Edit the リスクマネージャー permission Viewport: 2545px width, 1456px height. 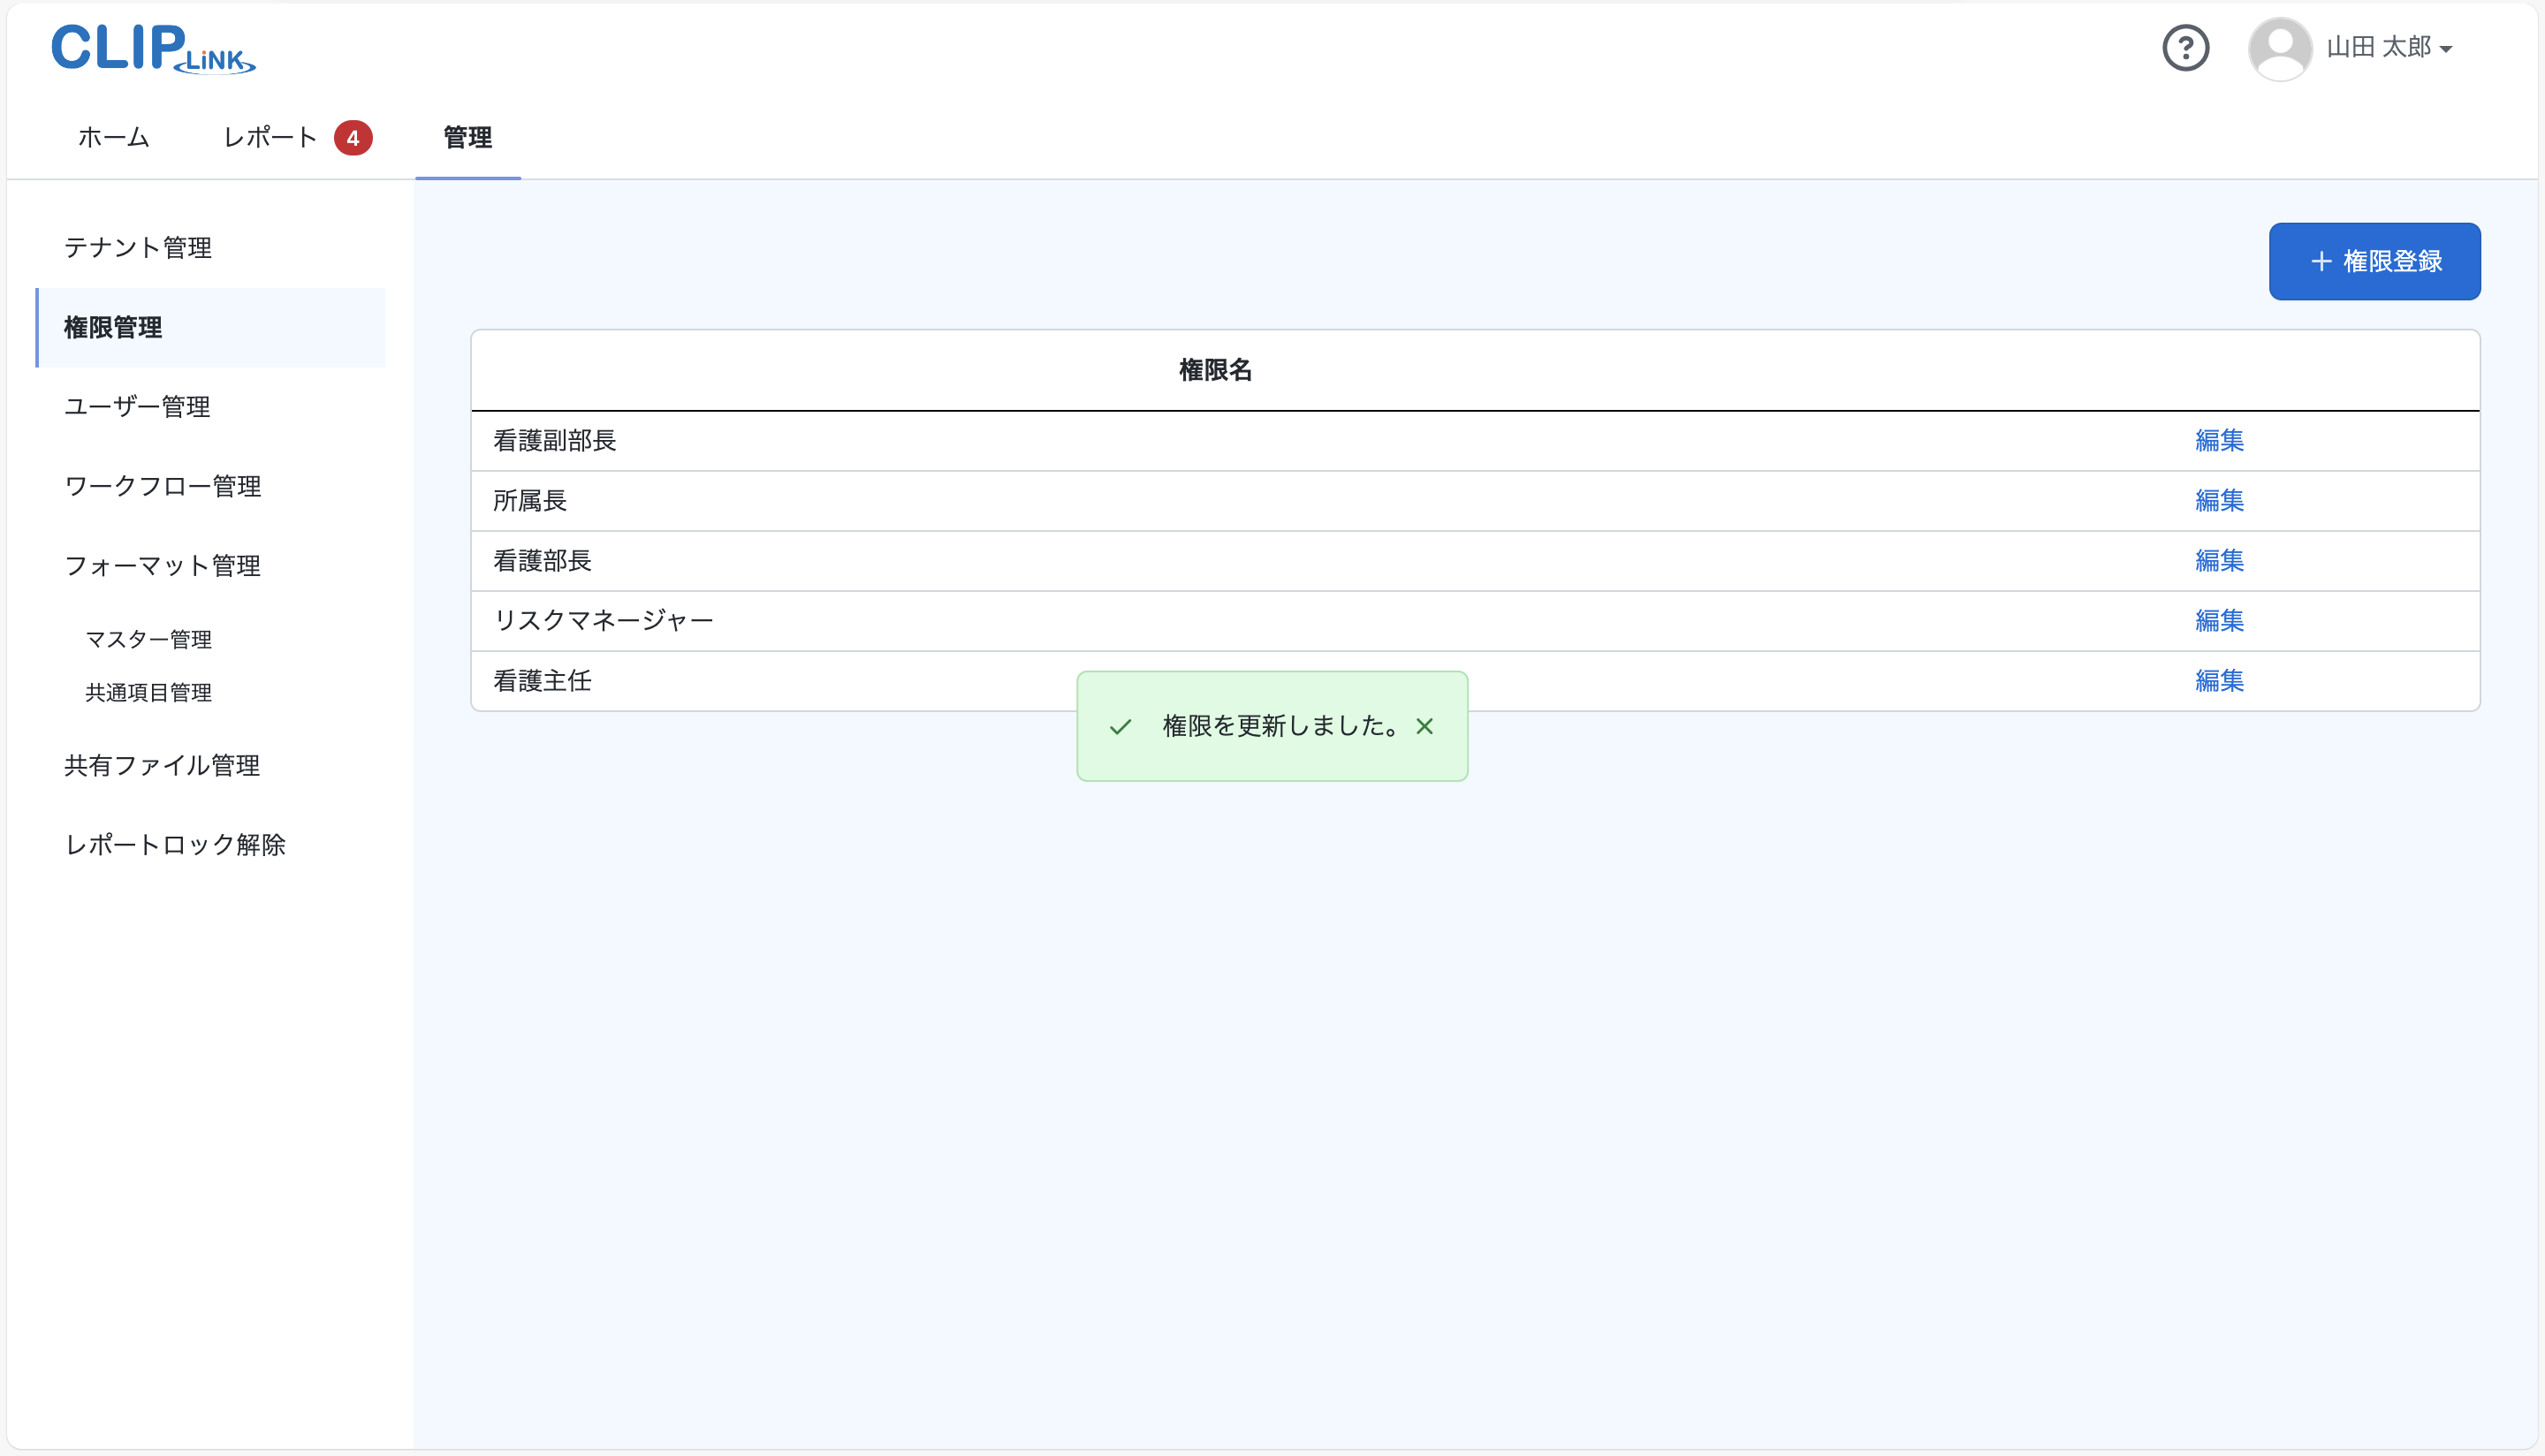pos(2218,620)
